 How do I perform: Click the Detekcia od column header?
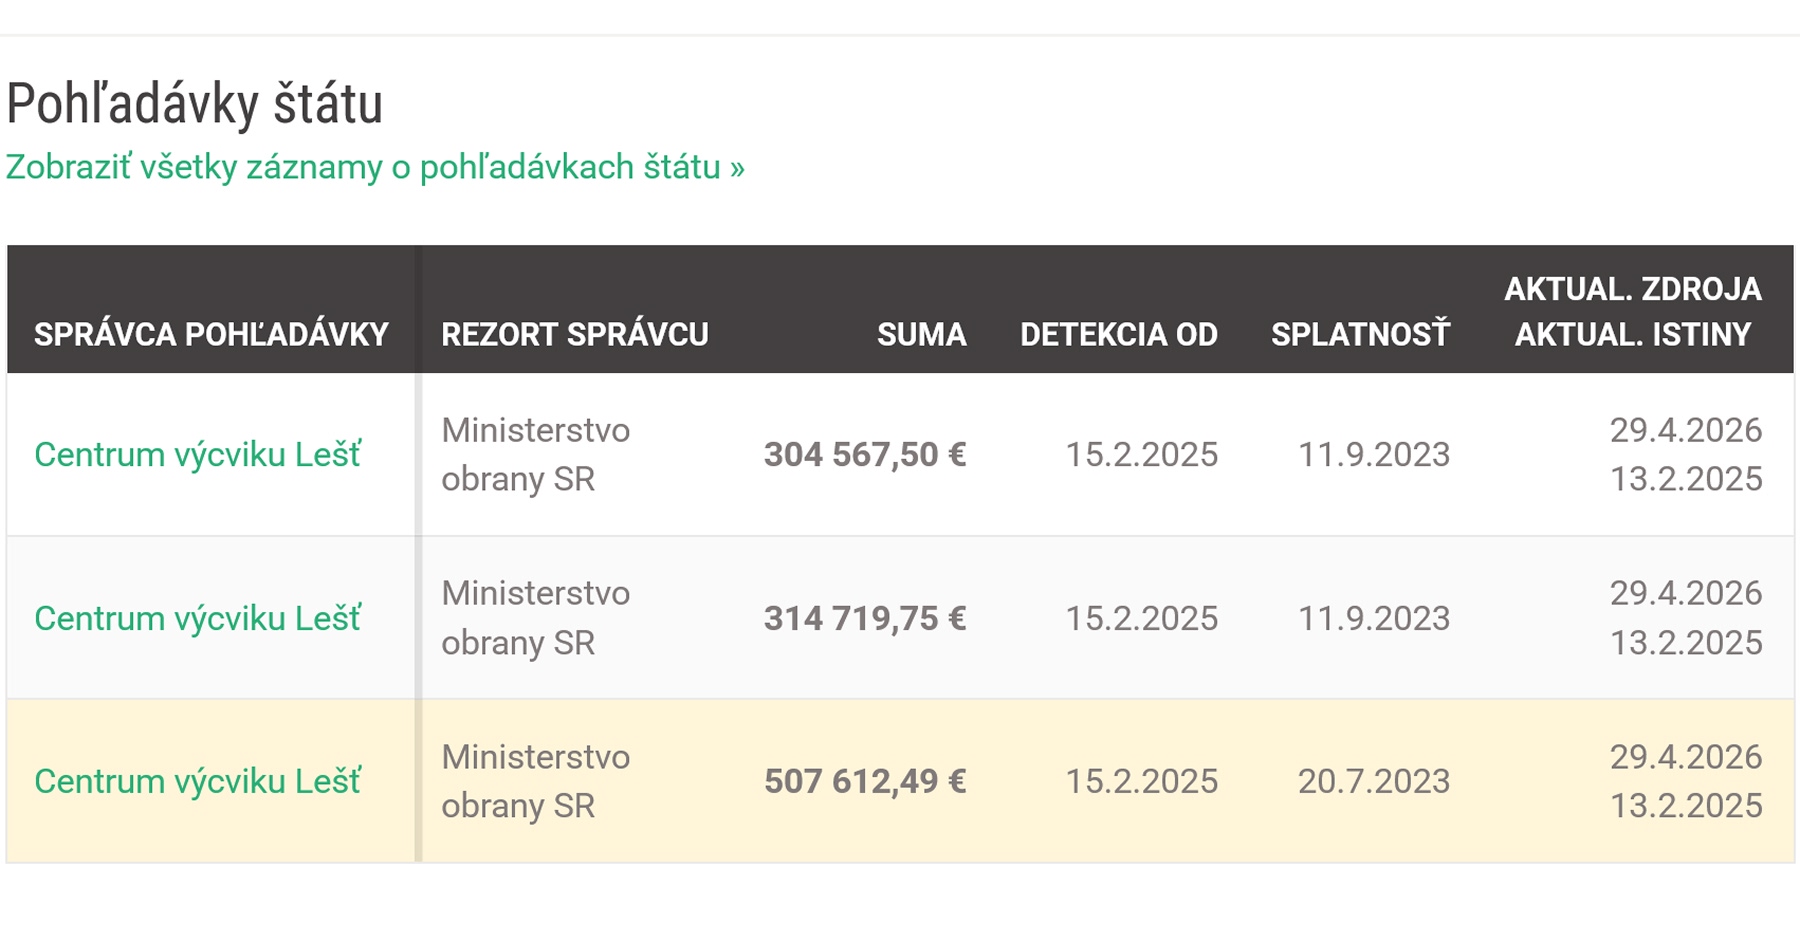[1118, 334]
